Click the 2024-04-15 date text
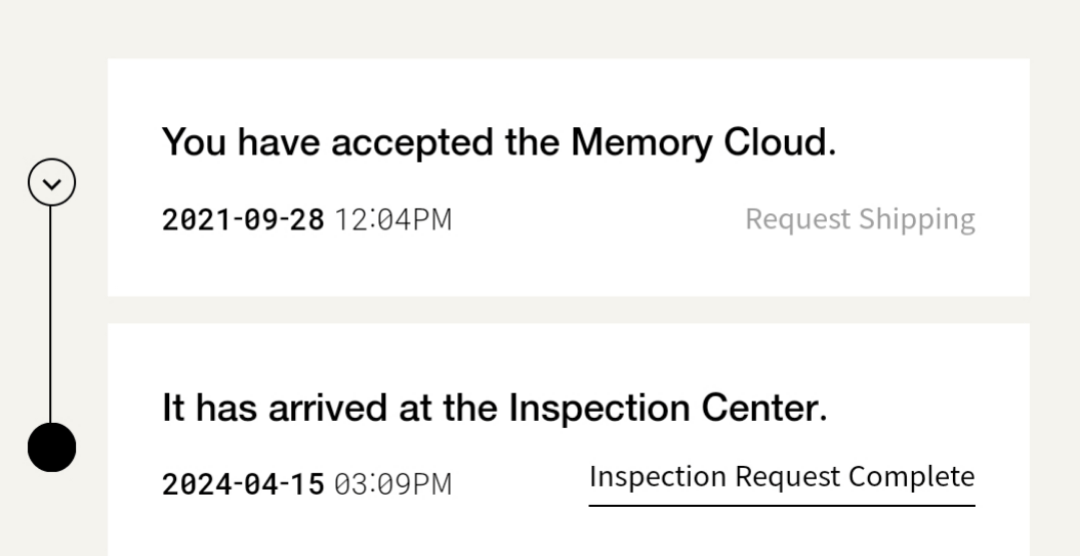This screenshot has width=1080, height=556. (x=243, y=485)
